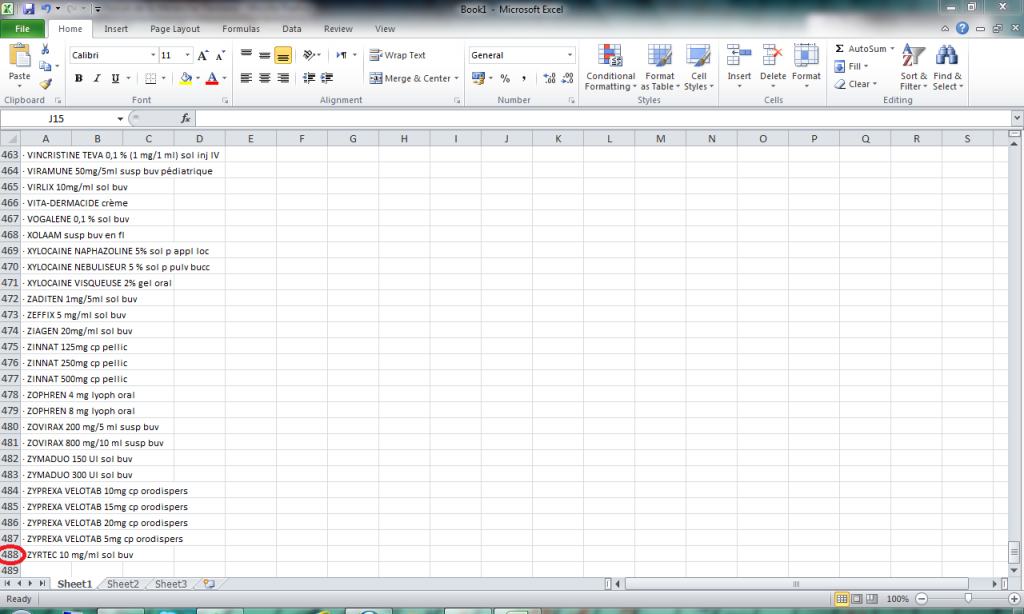
Task: Open the Orientation text rotation tool
Action: (x=309, y=55)
